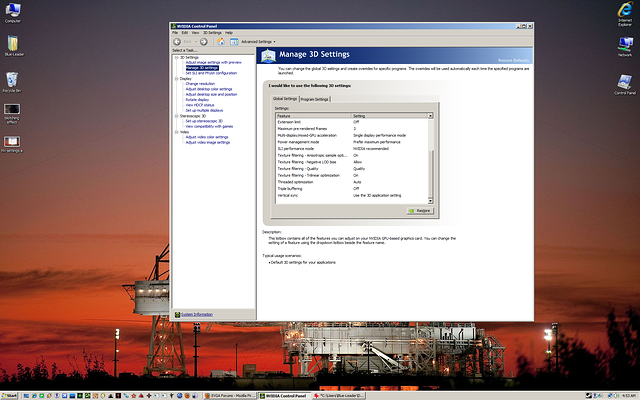Screen dimensions: 640x400
Task: Open the 3D Settings menu
Action: pos(212,33)
